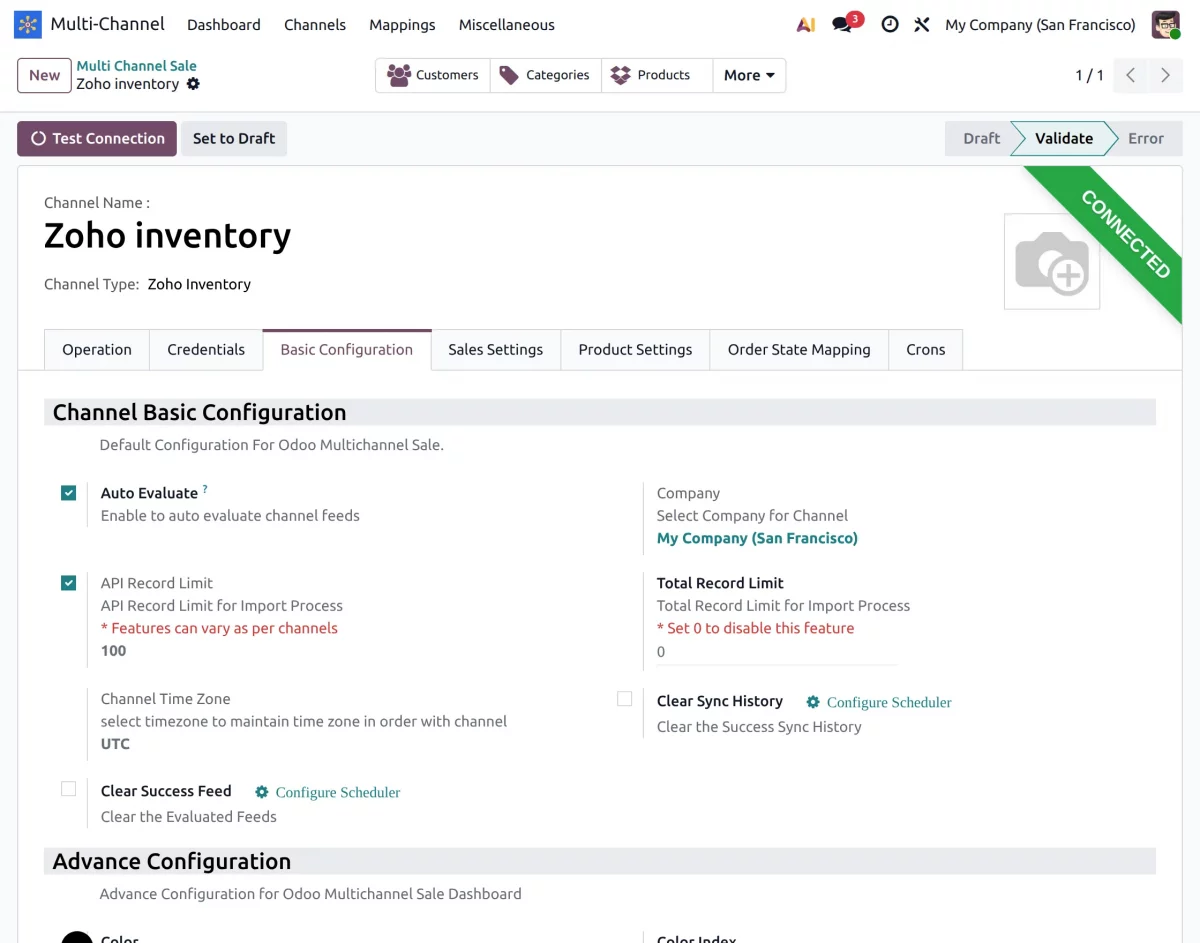Open gear settings next to Zoho inventory
The image size is (1200, 943).
point(193,84)
